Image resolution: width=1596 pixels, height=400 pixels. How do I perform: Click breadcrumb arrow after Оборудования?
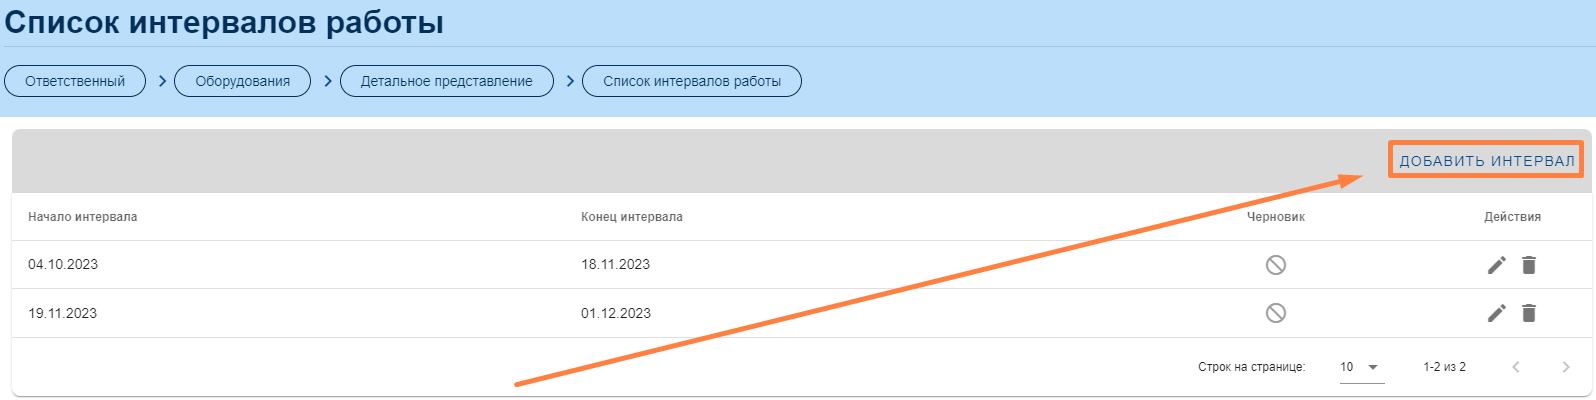point(327,81)
